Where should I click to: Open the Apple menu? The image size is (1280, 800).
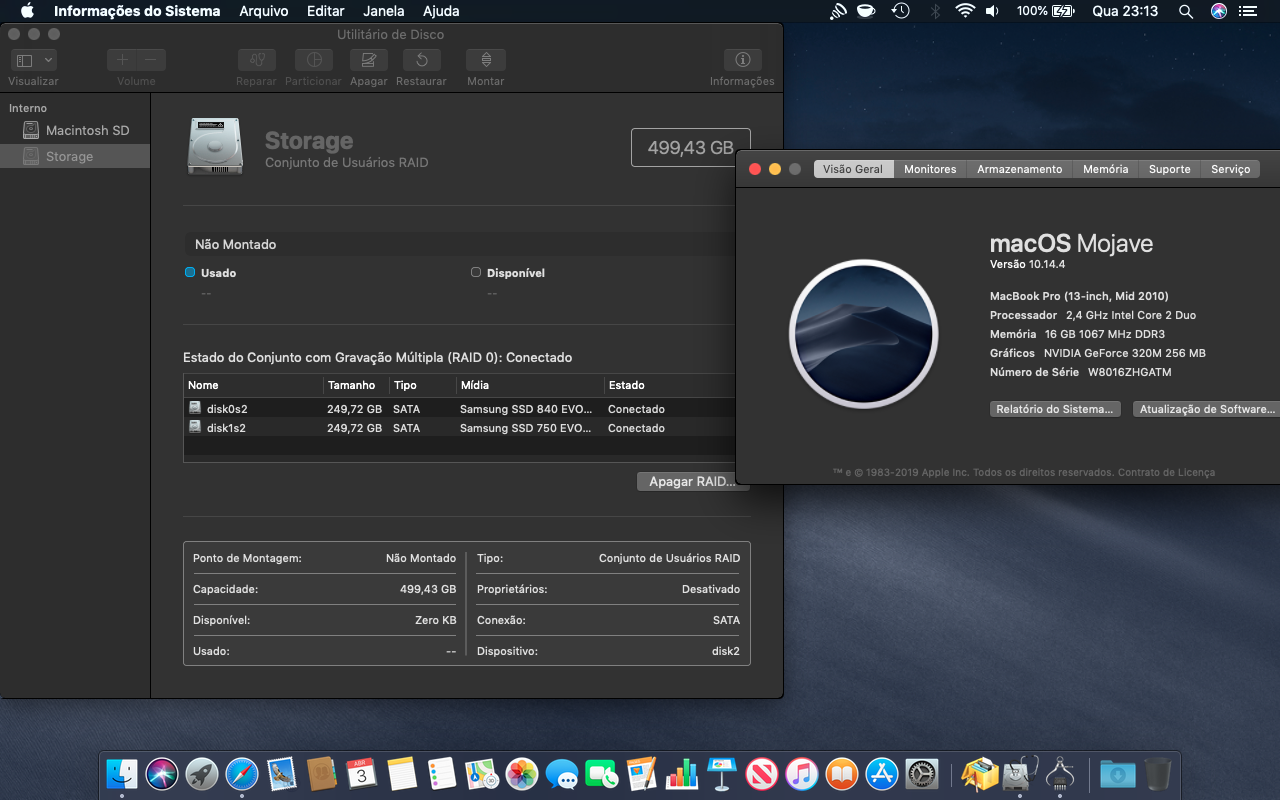27,11
